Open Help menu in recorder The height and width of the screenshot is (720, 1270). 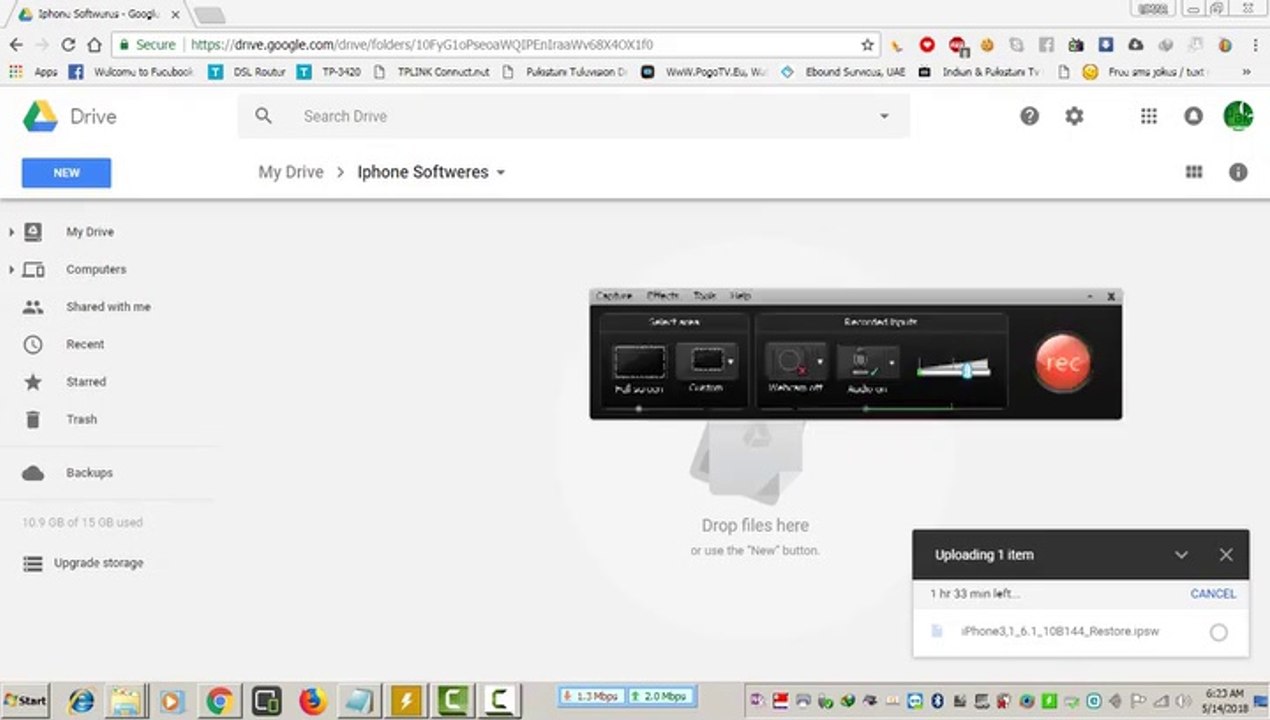[x=740, y=296]
